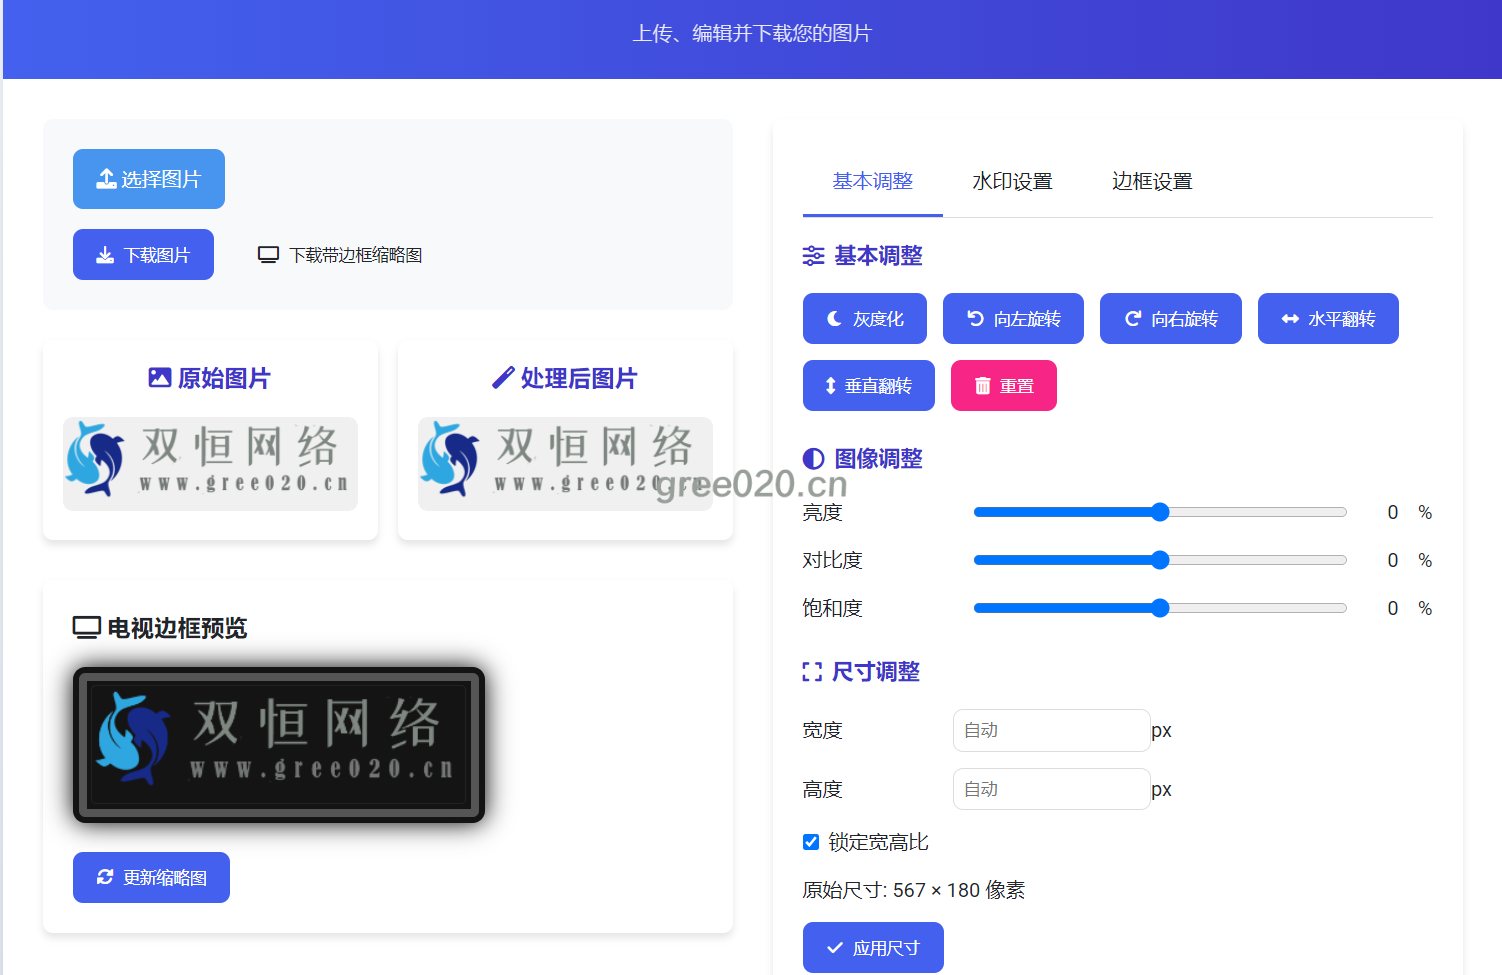Flip vertically using 垂直翻转
The image size is (1502, 975).
pos(868,386)
